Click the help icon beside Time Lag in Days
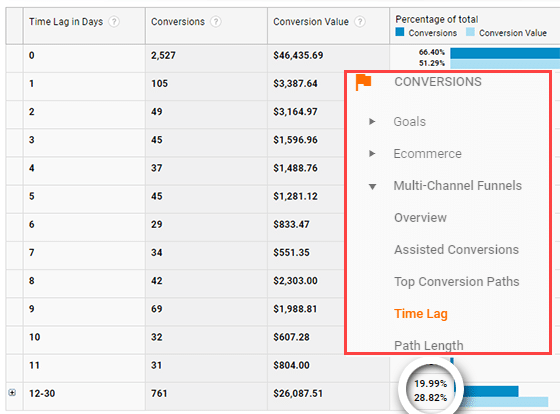The height and width of the screenshot is (414, 560). [114, 22]
